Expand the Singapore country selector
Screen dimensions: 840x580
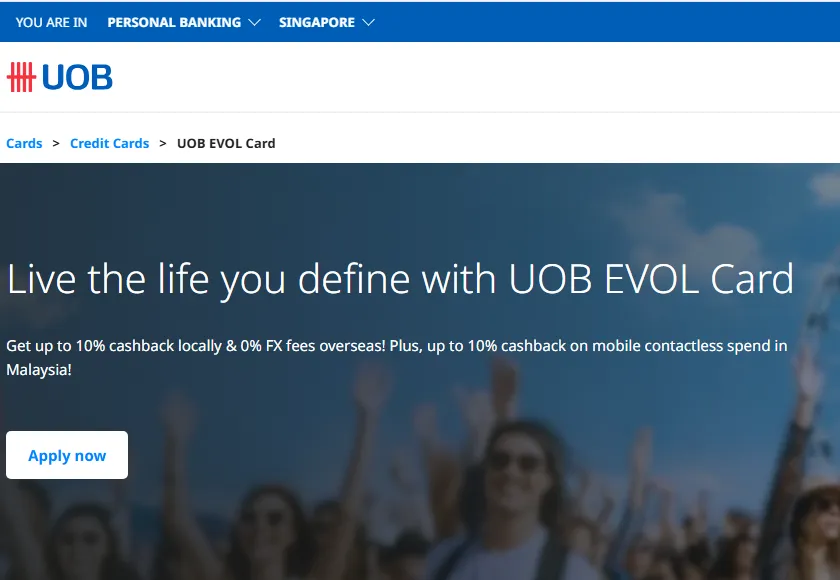(316, 22)
